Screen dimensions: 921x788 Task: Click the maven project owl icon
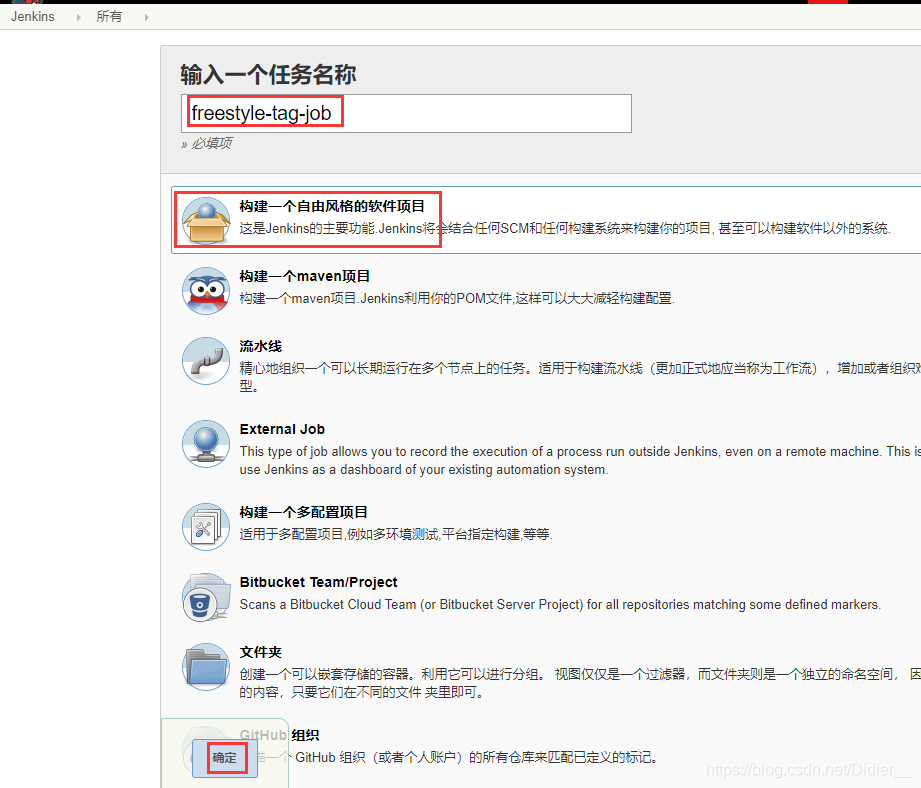tap(206, 291)
